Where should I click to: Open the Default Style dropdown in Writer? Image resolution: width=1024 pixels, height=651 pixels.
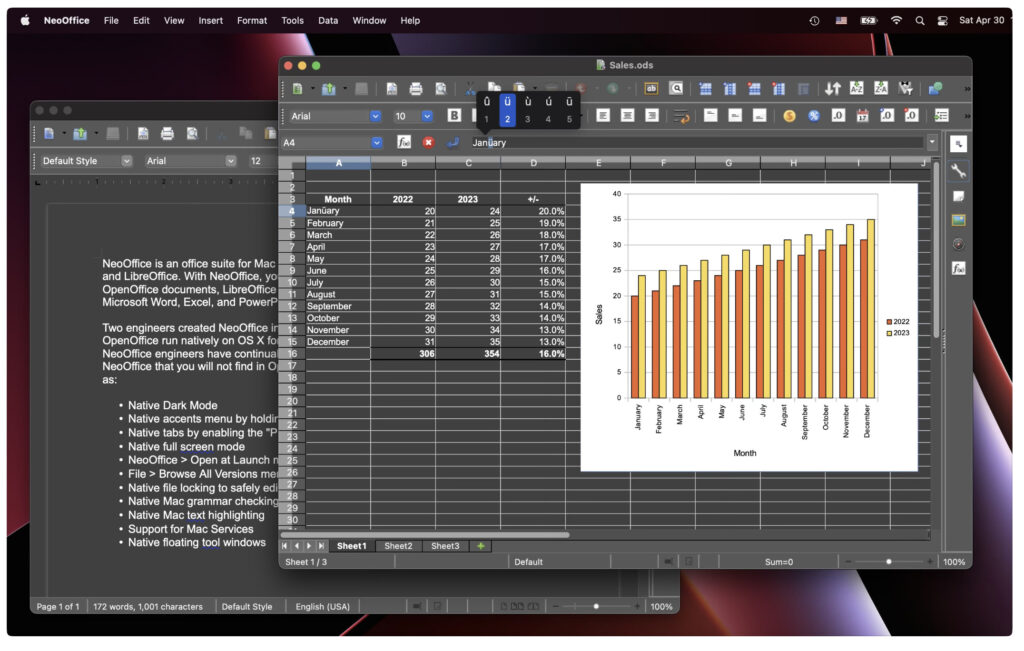pyautogui.click(x=126, y=160)
